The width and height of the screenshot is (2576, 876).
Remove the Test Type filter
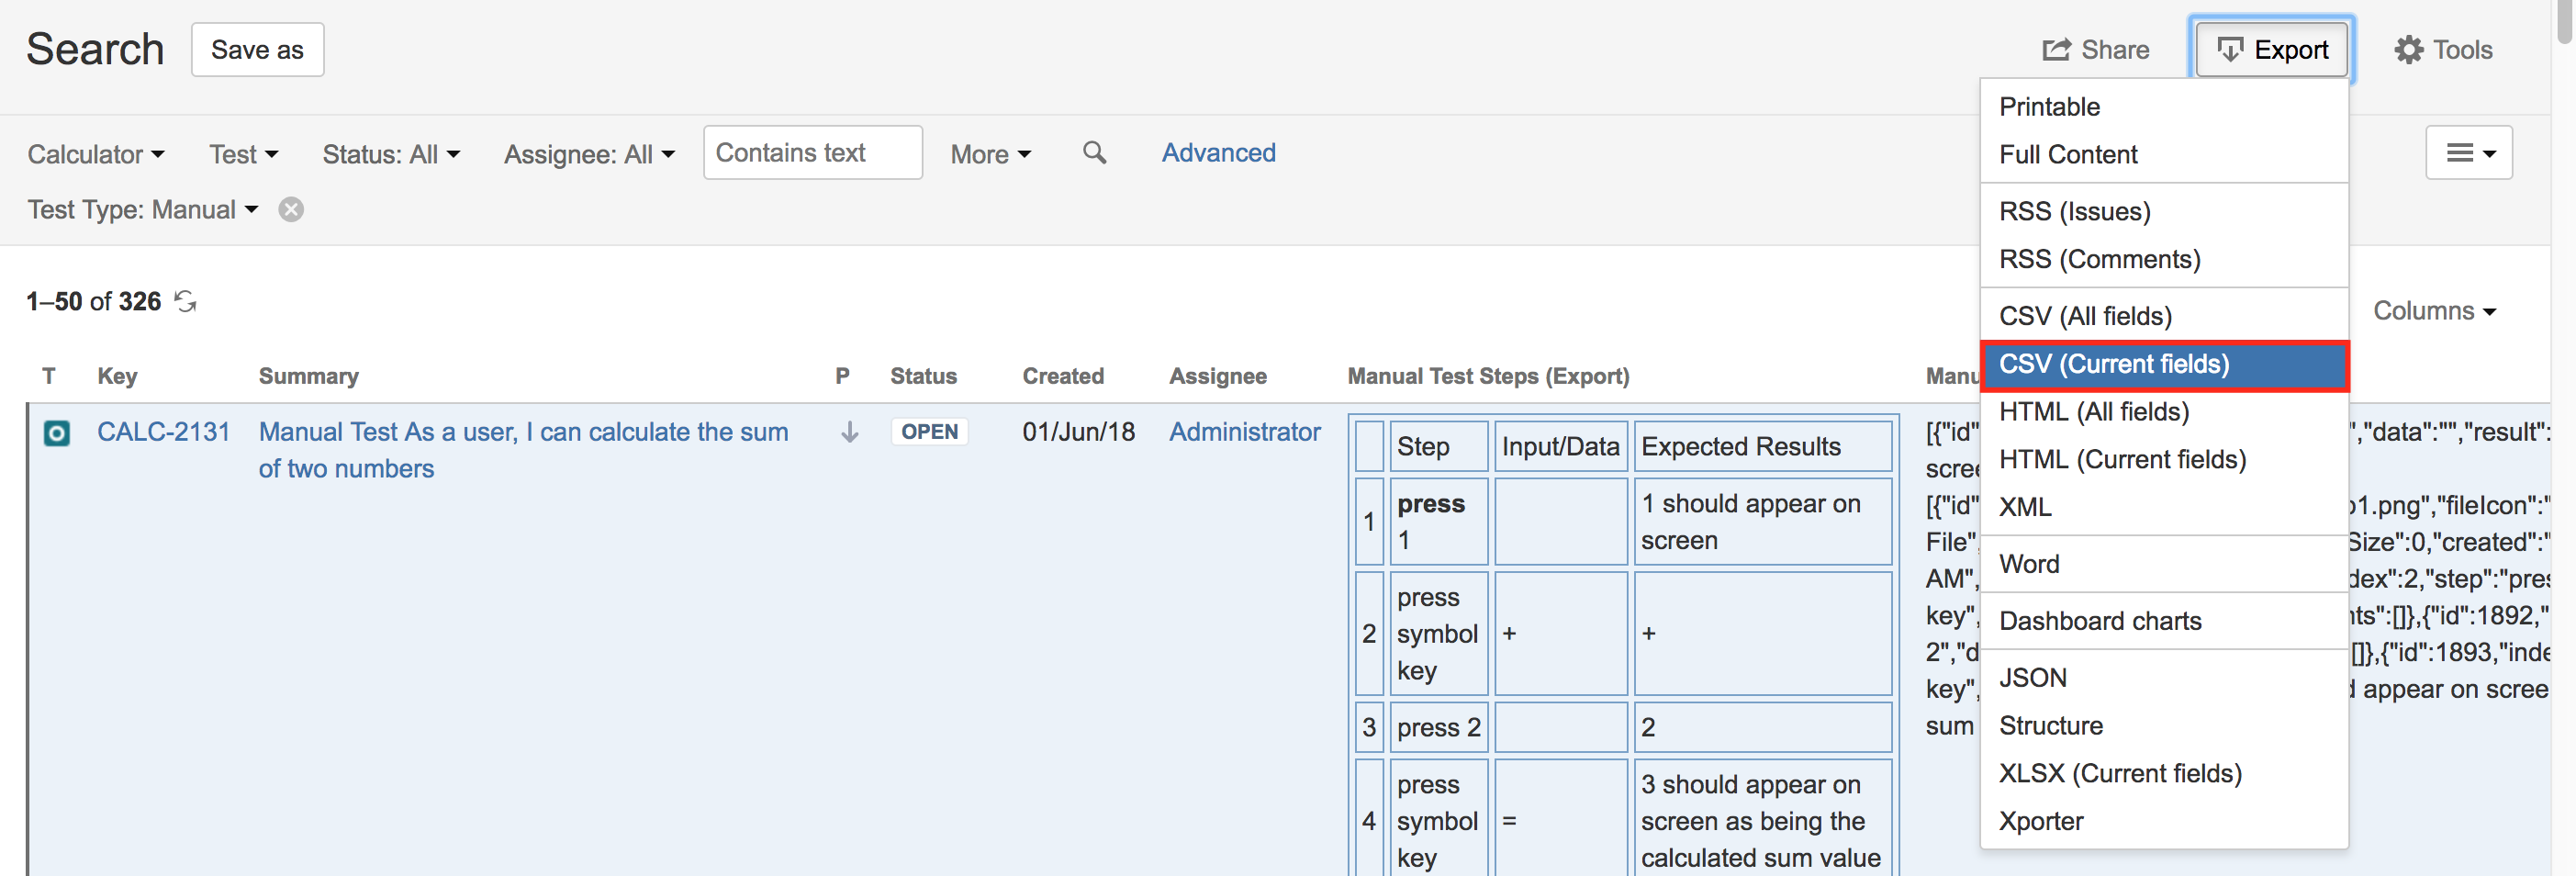pos(291,210)
